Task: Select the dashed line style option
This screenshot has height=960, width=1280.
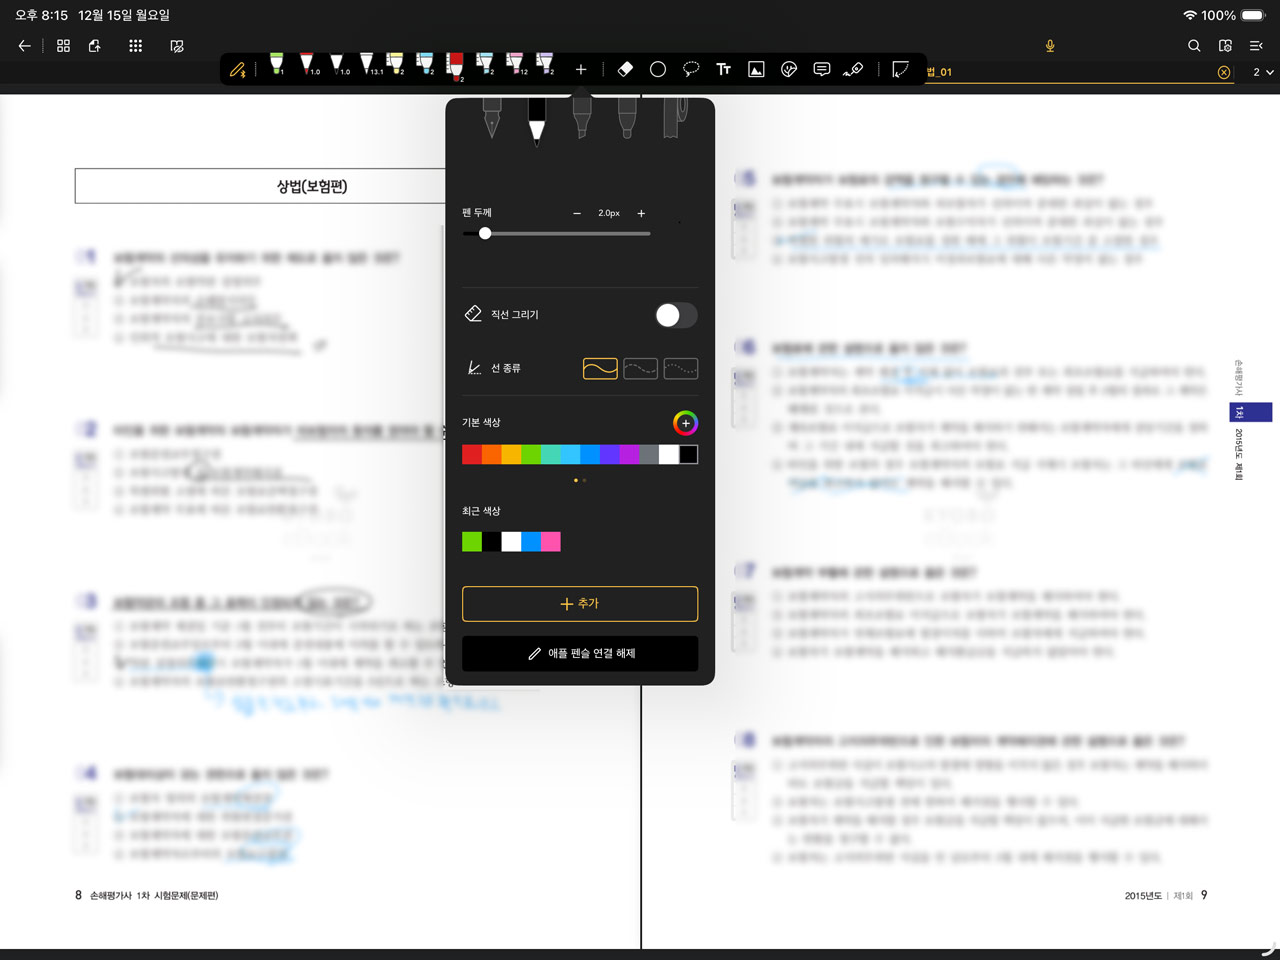Action: [640, 368]
